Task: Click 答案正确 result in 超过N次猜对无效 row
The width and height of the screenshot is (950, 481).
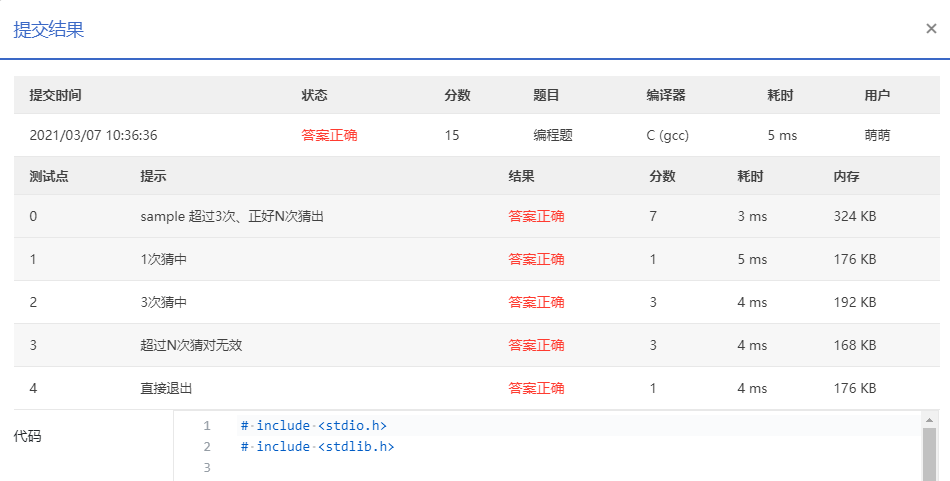Action: 536,345
